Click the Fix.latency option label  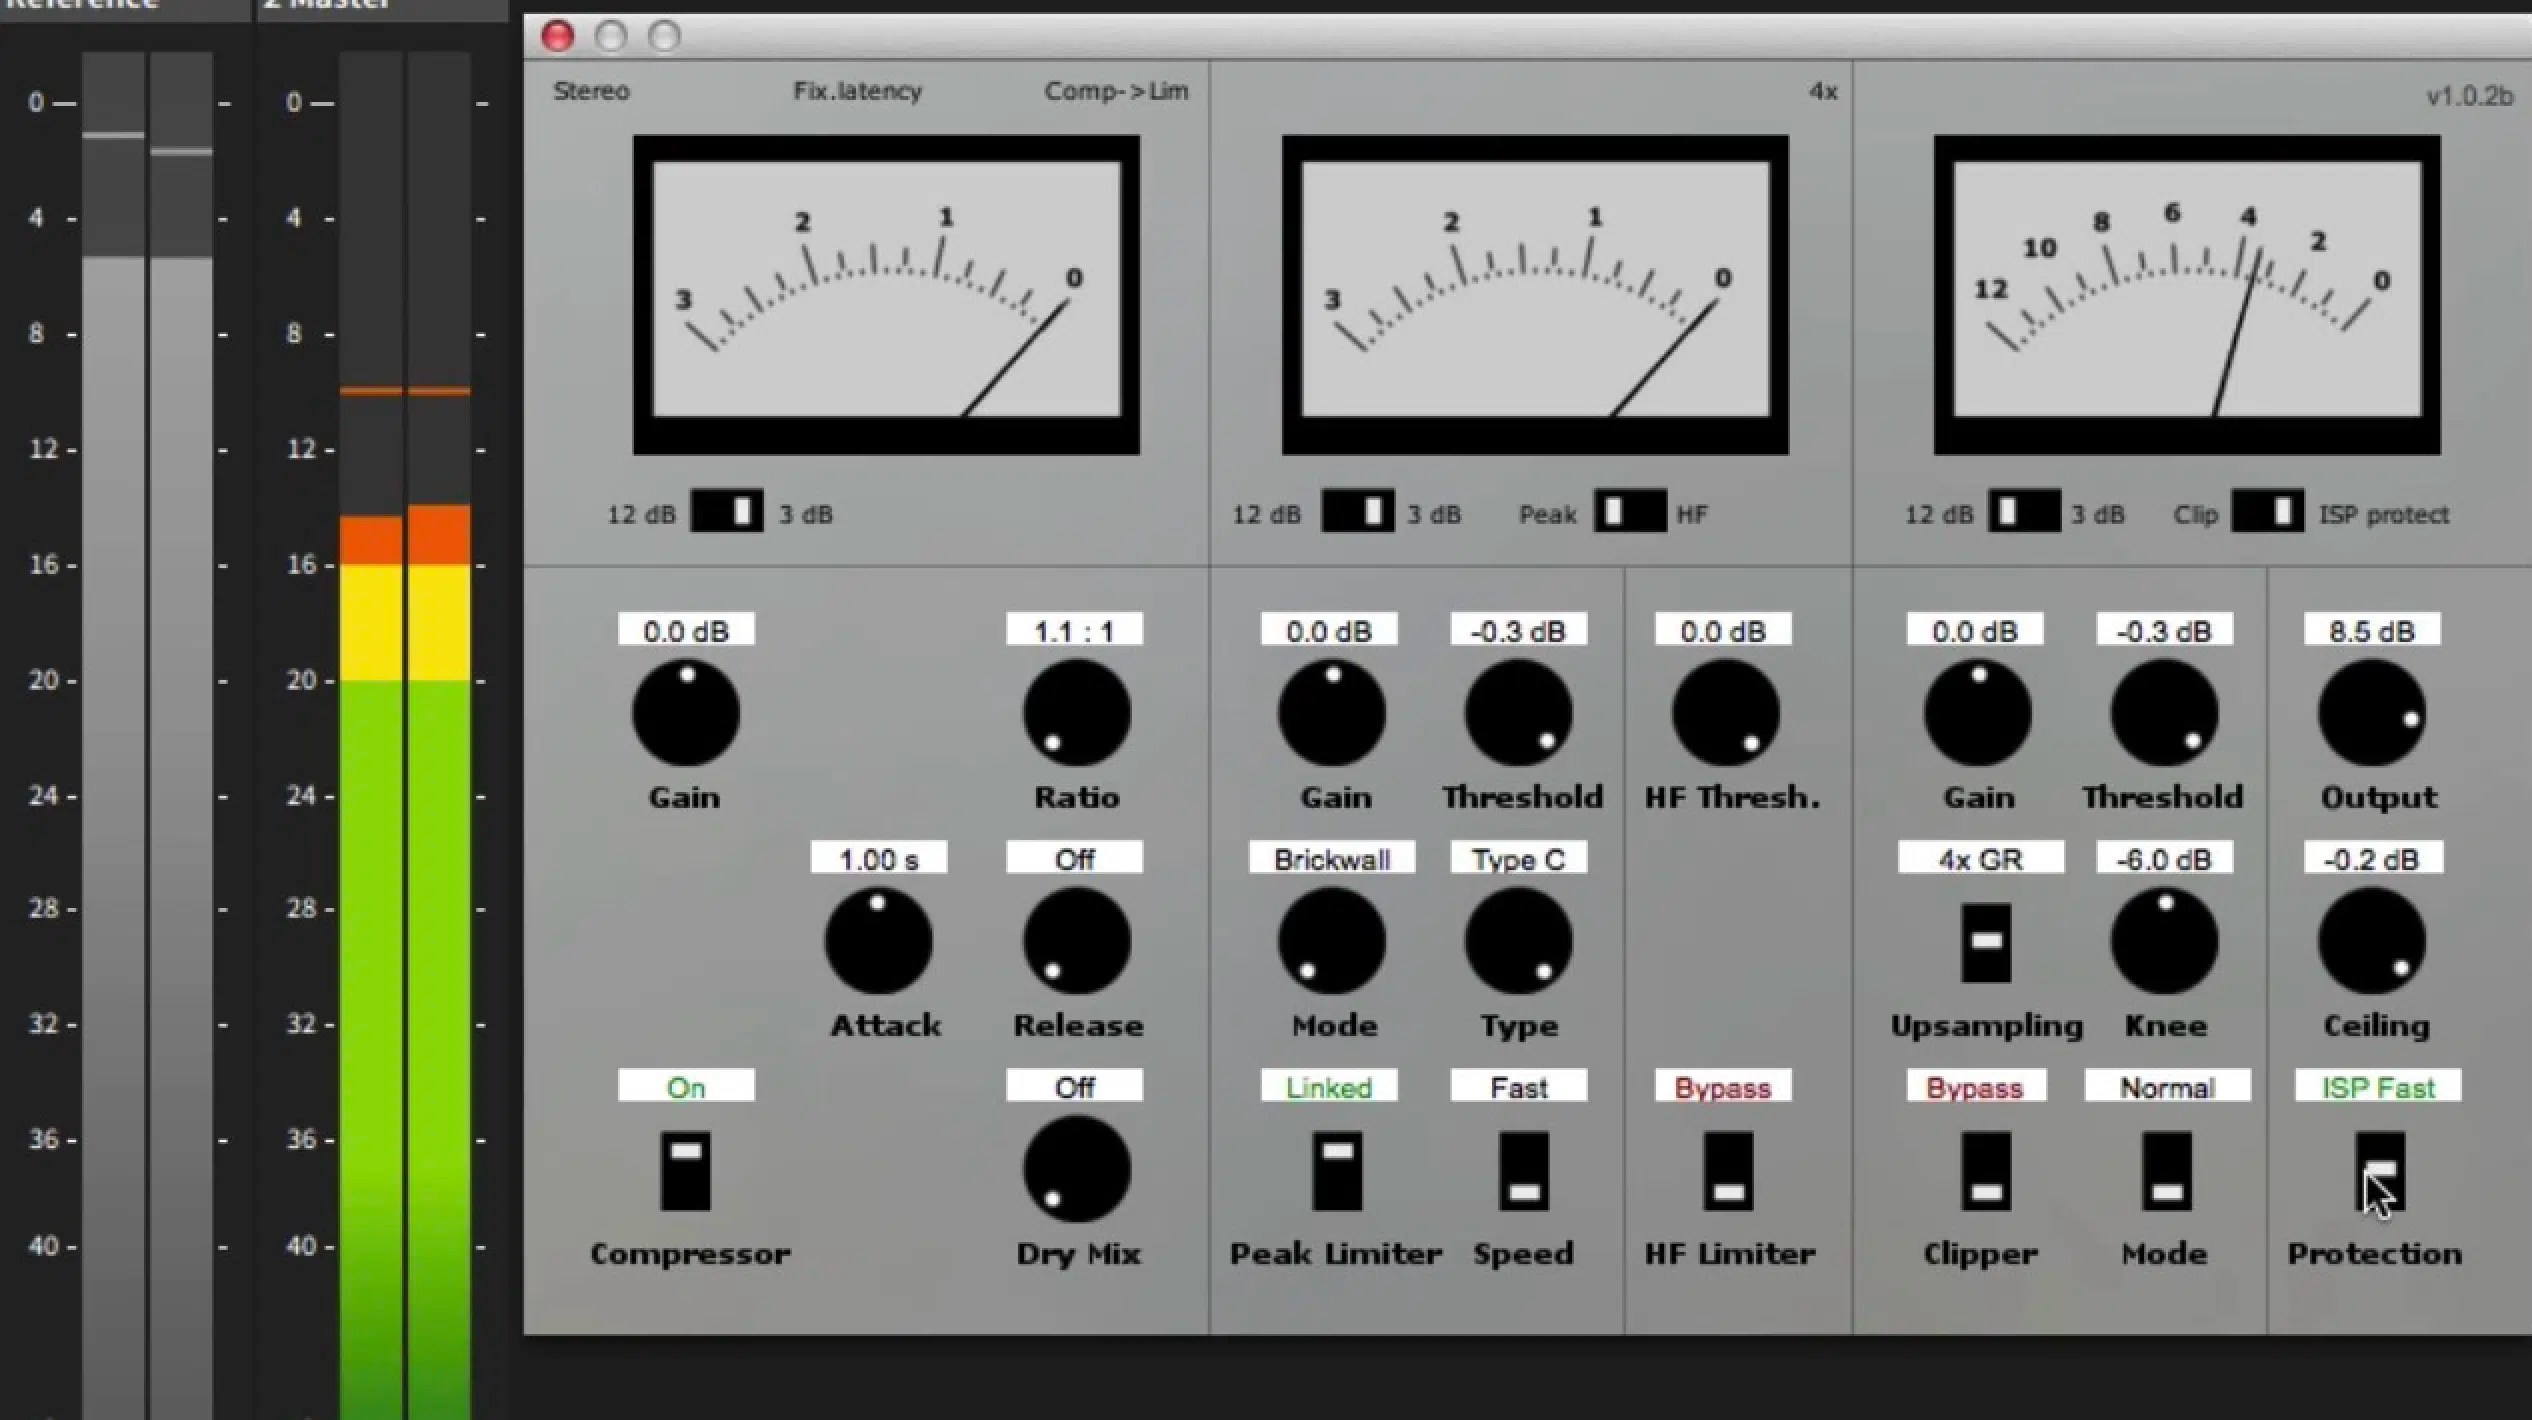tap(857, 91)
